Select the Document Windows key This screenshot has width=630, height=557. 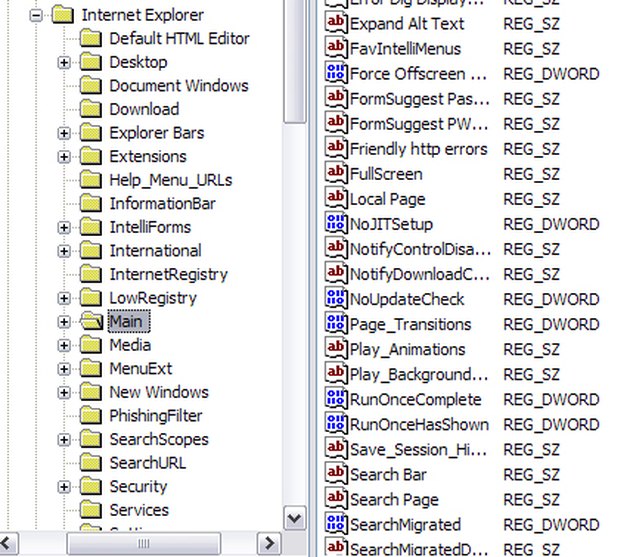pyautogui.click(x=179, y=86)
